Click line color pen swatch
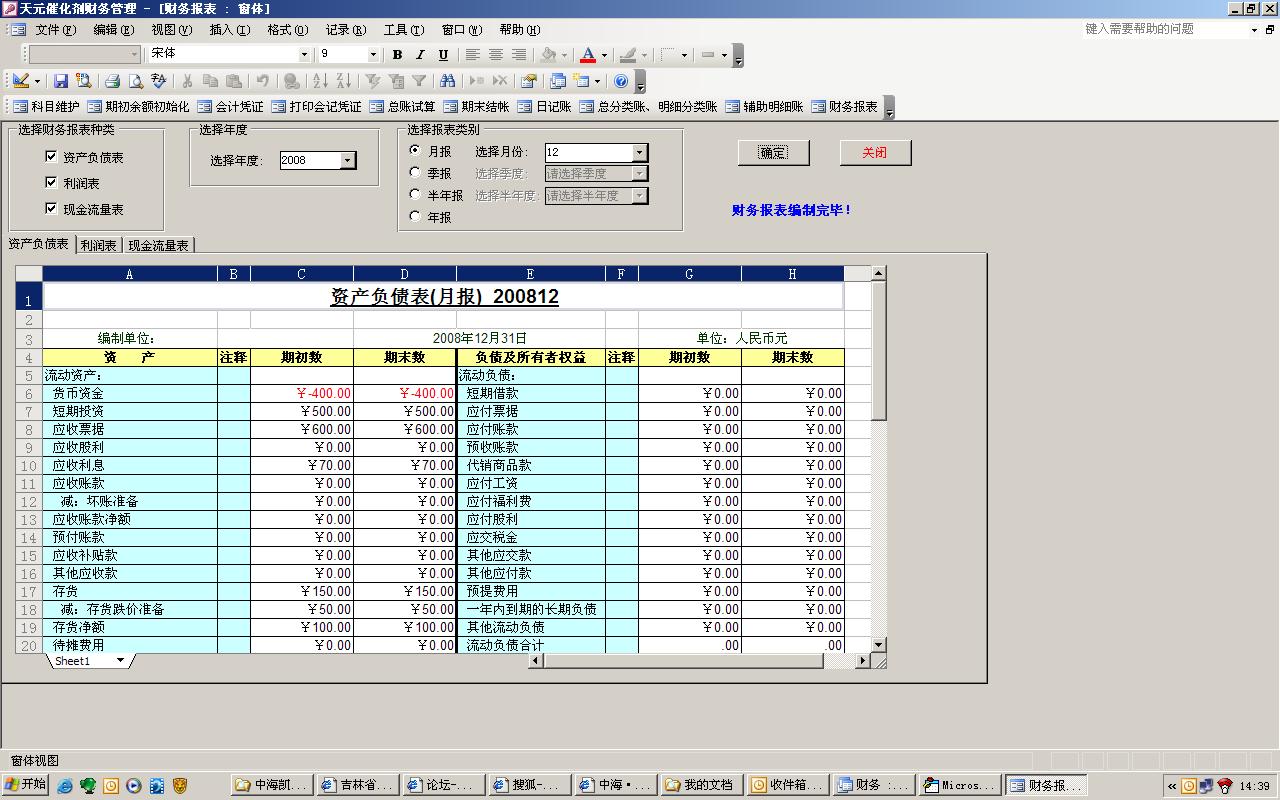Image resolution: width=1280 pixels, height=800 pixels. click(x=627, y=55)
